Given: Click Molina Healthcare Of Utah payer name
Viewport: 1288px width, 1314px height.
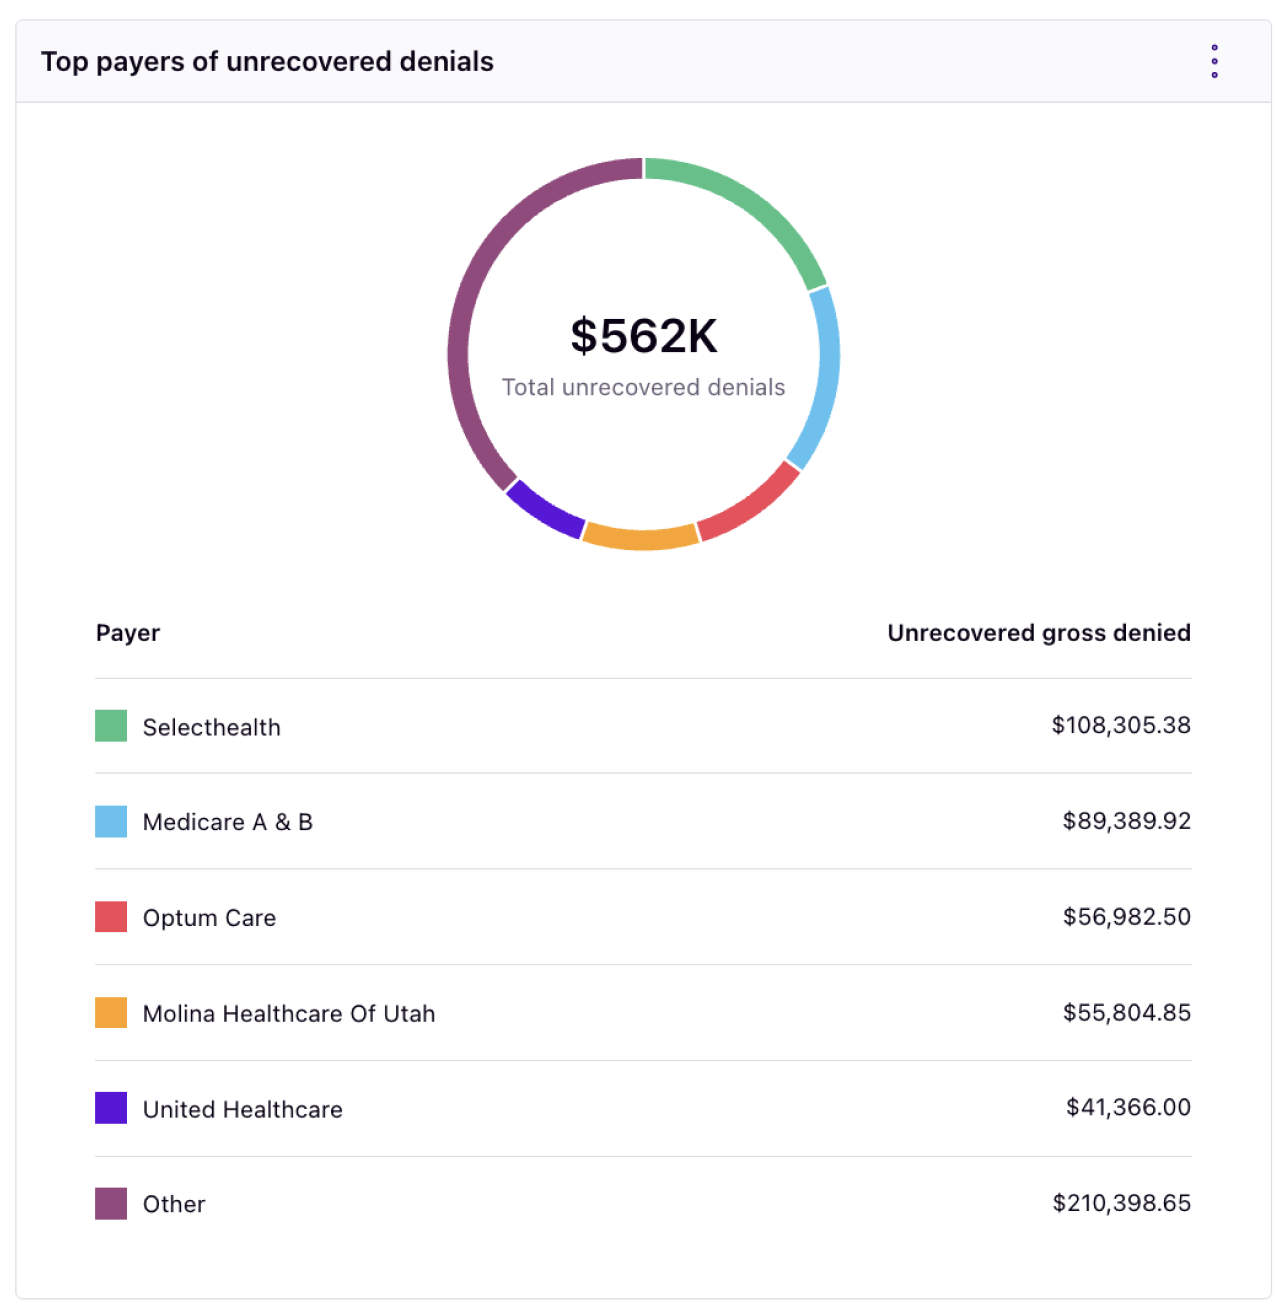Looking at the screenshot, I should (289, 1014).
